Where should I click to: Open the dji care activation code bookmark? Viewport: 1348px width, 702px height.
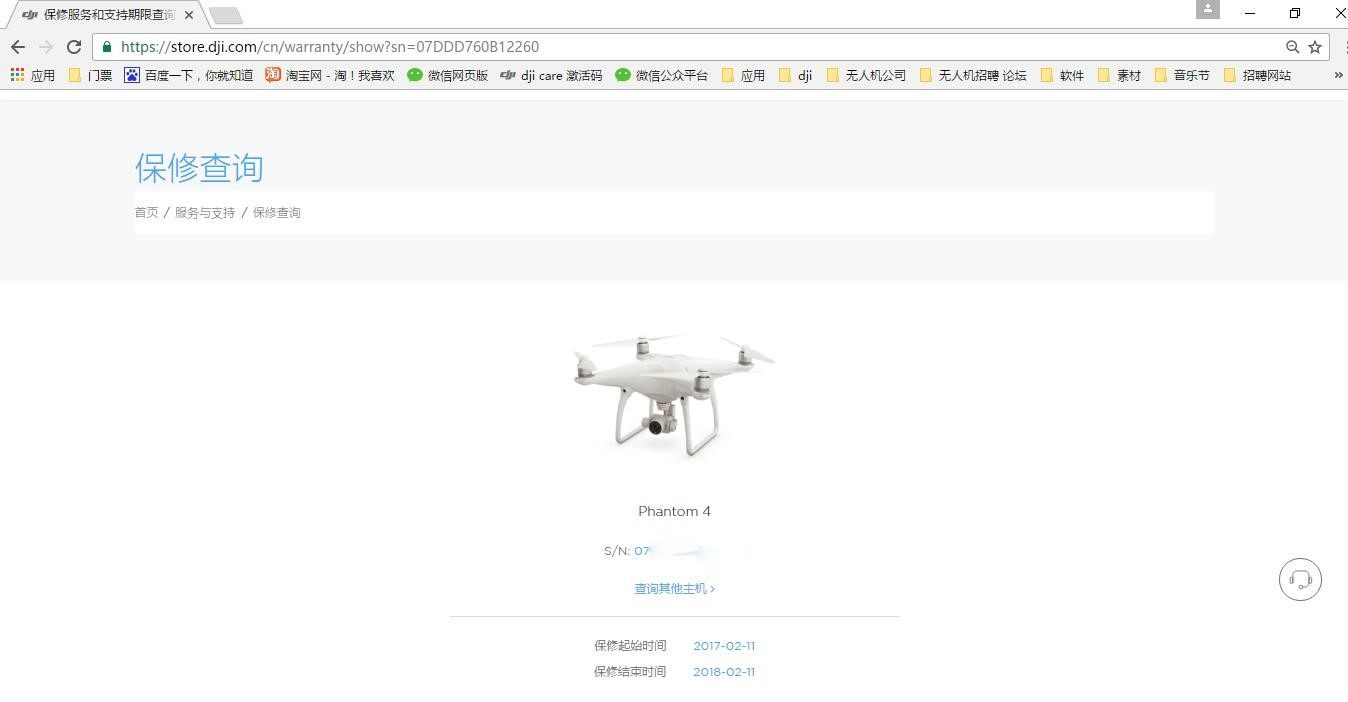pos(551,75)
